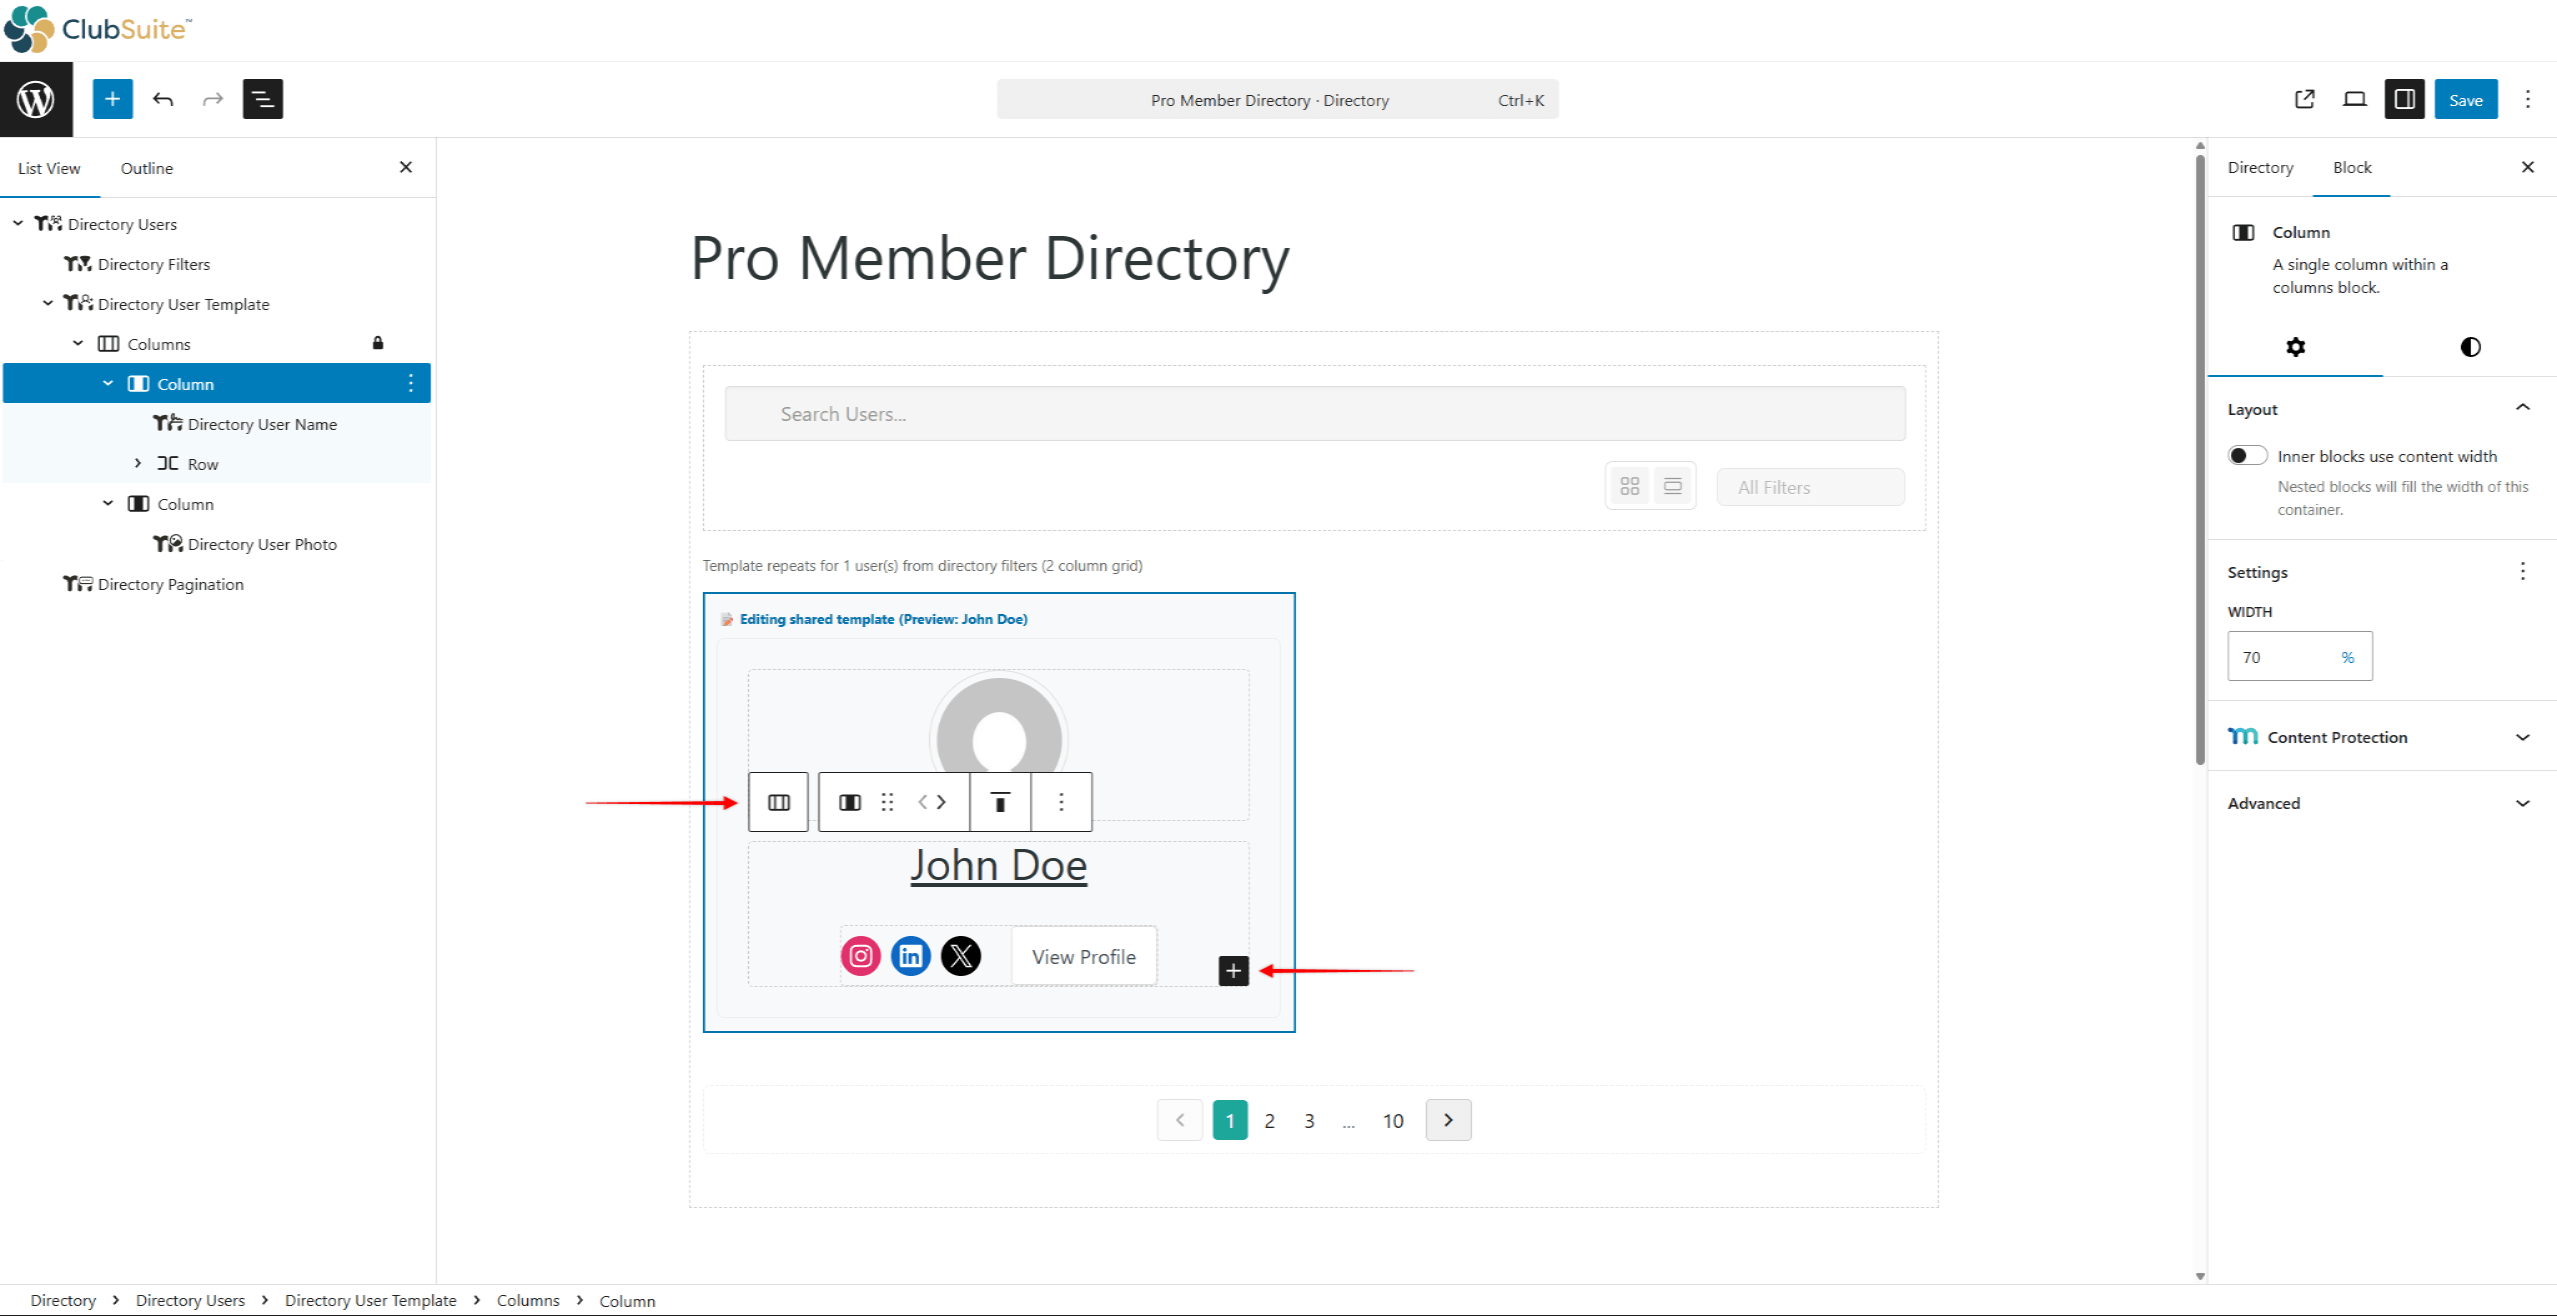Switch to grid view icon above All Filters
The width and height of the screenshot is (2557, 1316).
pyautogui.click(x=1629, y=485)
